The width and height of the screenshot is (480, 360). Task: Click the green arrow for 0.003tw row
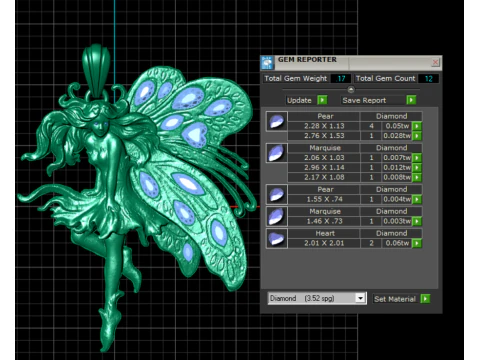tap(417, 221)
